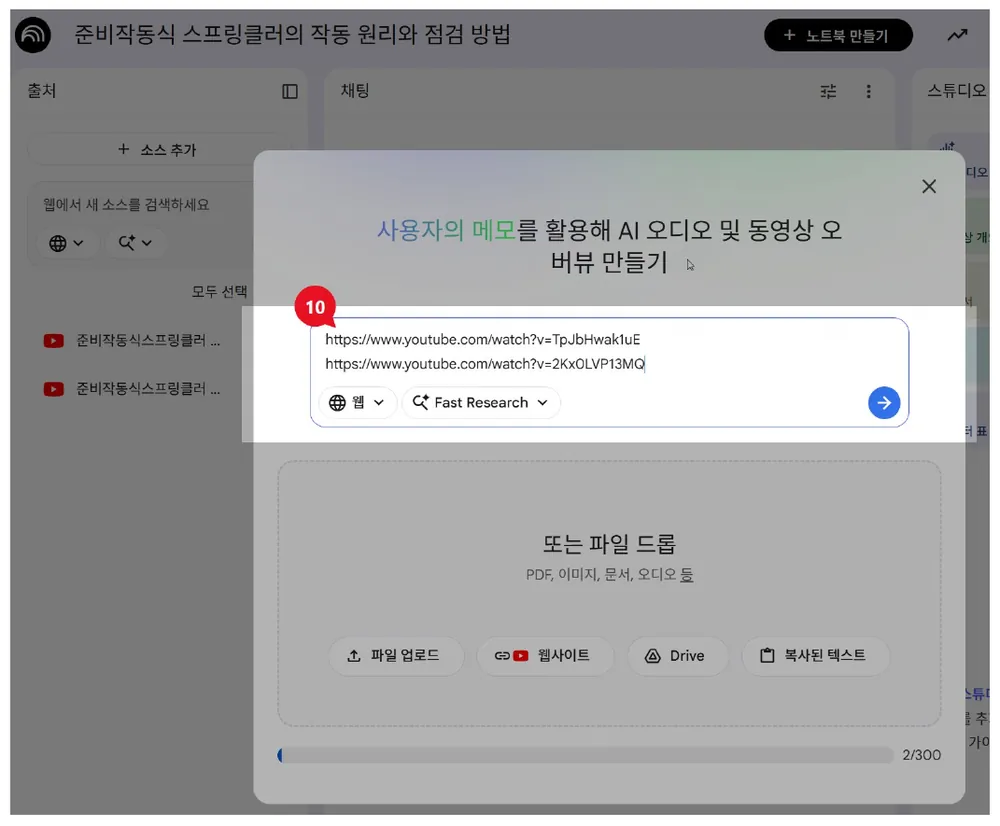Click the 복사된 텍스트 button
The image size is (1000, 826).
pyautogui.click(x=815, y=656)
